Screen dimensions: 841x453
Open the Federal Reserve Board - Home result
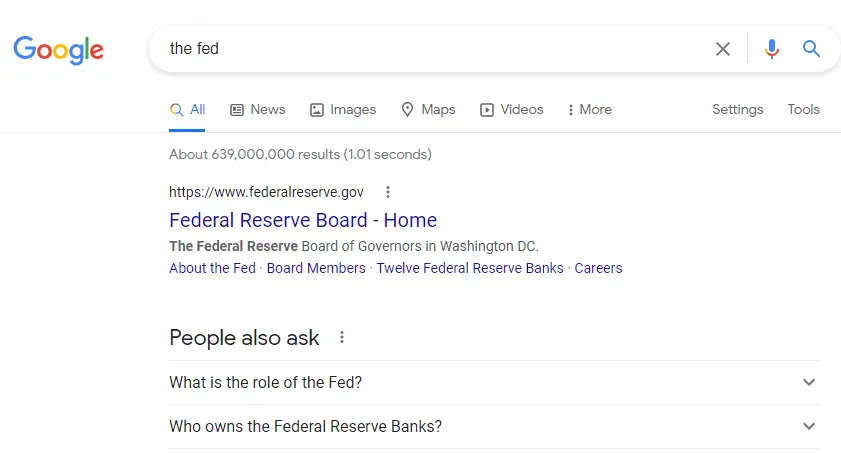point(303,220)
